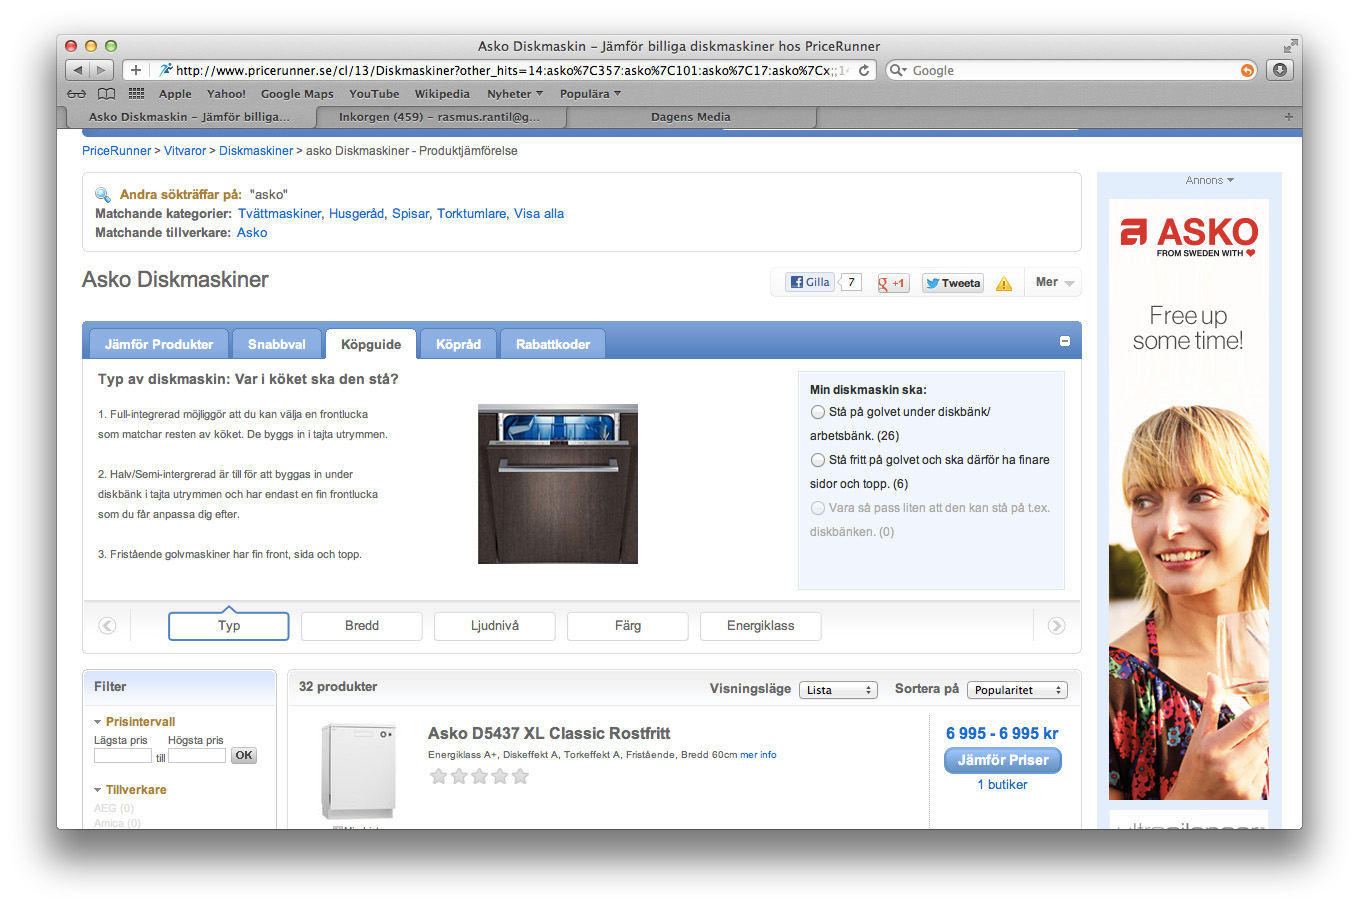Image resolution: width=1359 pixels, height=908 pixels.
Task: Select the Köpguide tab
Action: 371,344
